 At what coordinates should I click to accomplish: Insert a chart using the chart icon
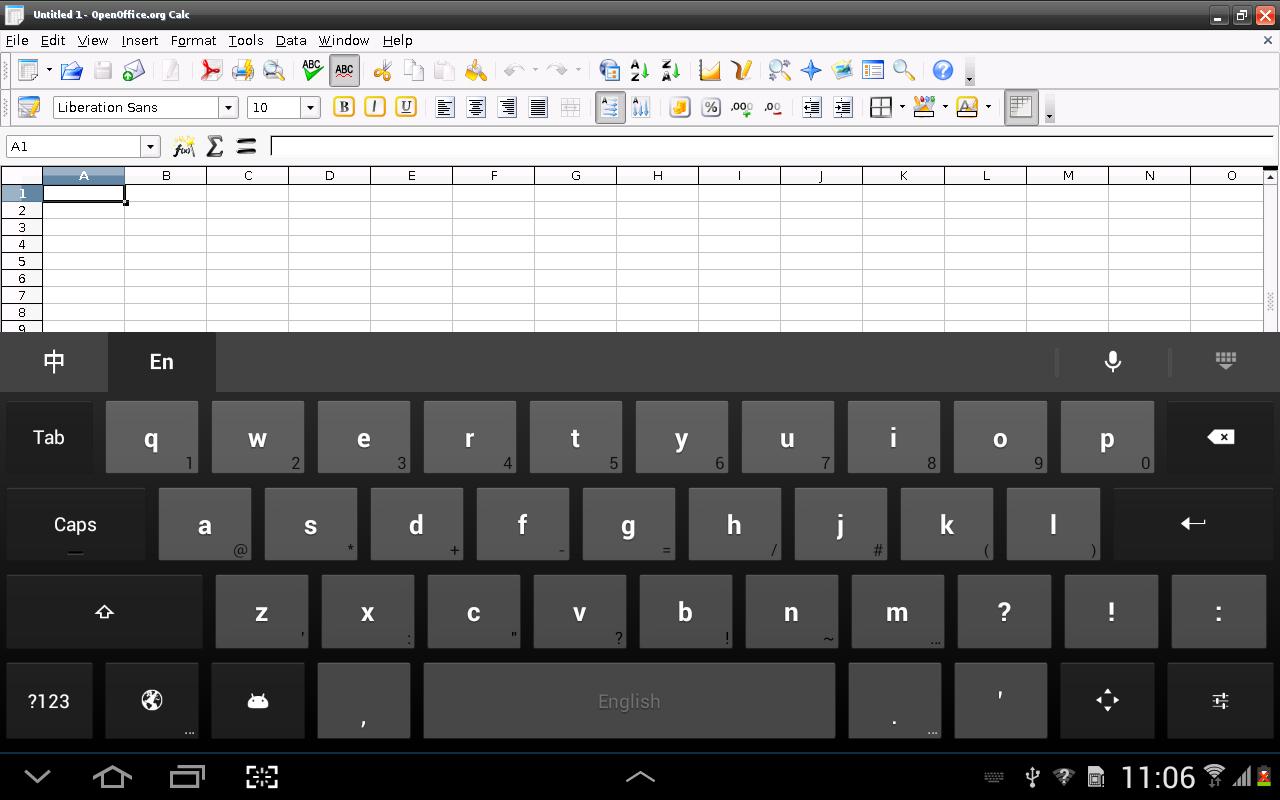710,70
